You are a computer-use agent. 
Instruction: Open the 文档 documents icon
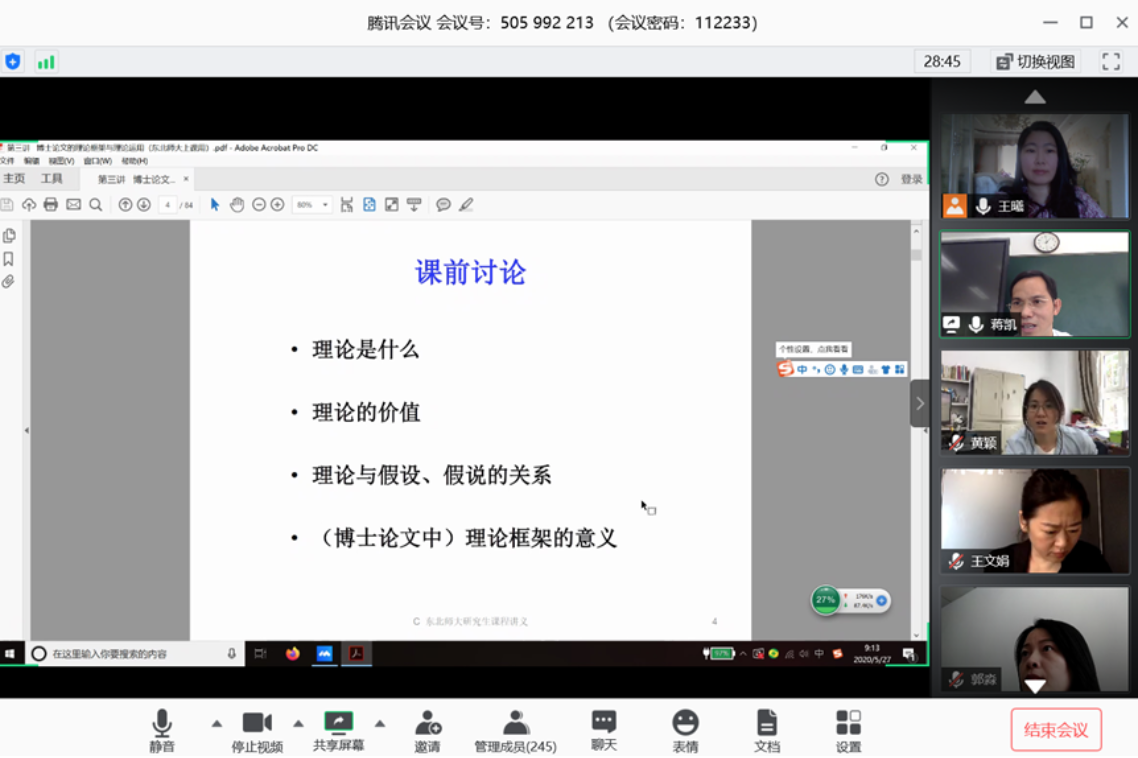(x=767, y=730)
